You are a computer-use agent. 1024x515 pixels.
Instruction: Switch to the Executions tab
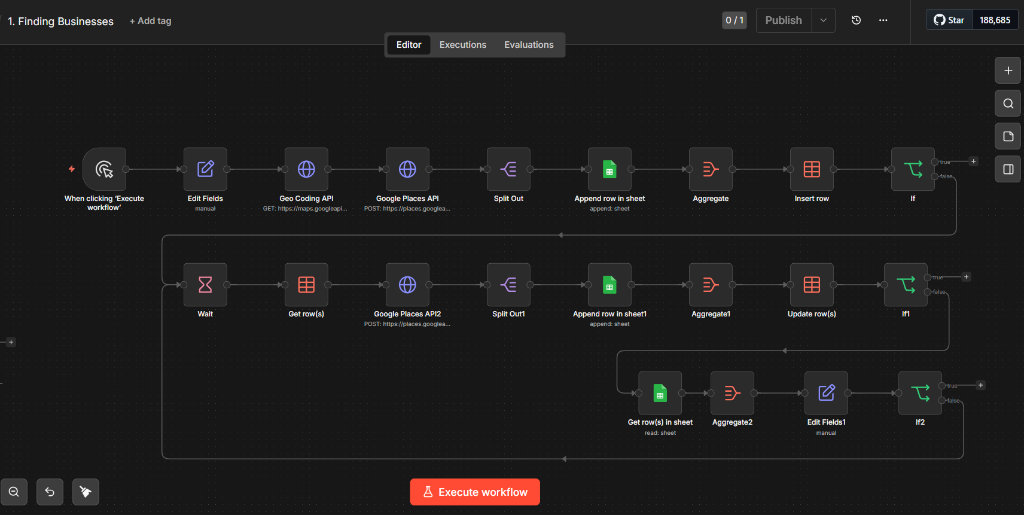click(462, 44)
